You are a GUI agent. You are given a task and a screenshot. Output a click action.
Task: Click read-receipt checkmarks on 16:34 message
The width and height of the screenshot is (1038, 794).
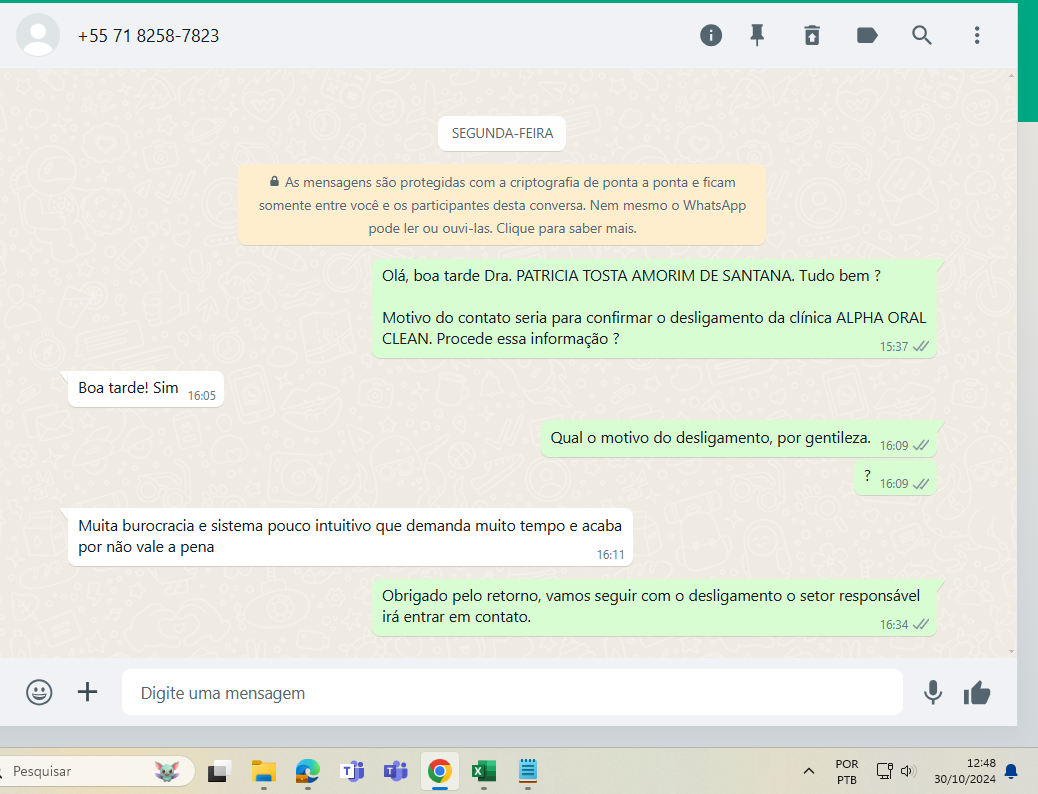pos(921,624)
